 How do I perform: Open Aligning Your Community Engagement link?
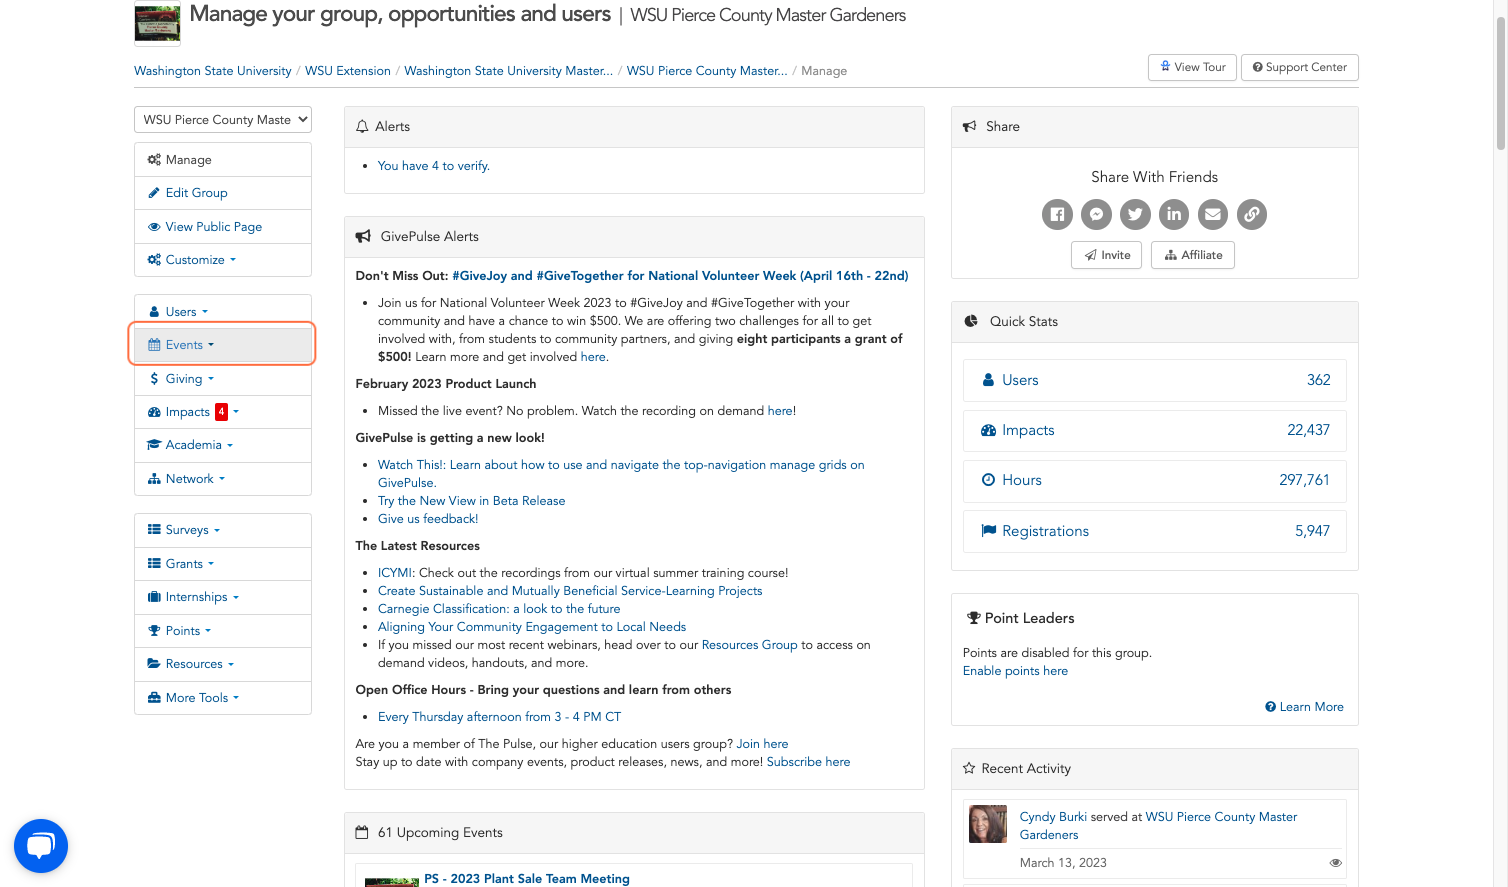coord(532,627)
